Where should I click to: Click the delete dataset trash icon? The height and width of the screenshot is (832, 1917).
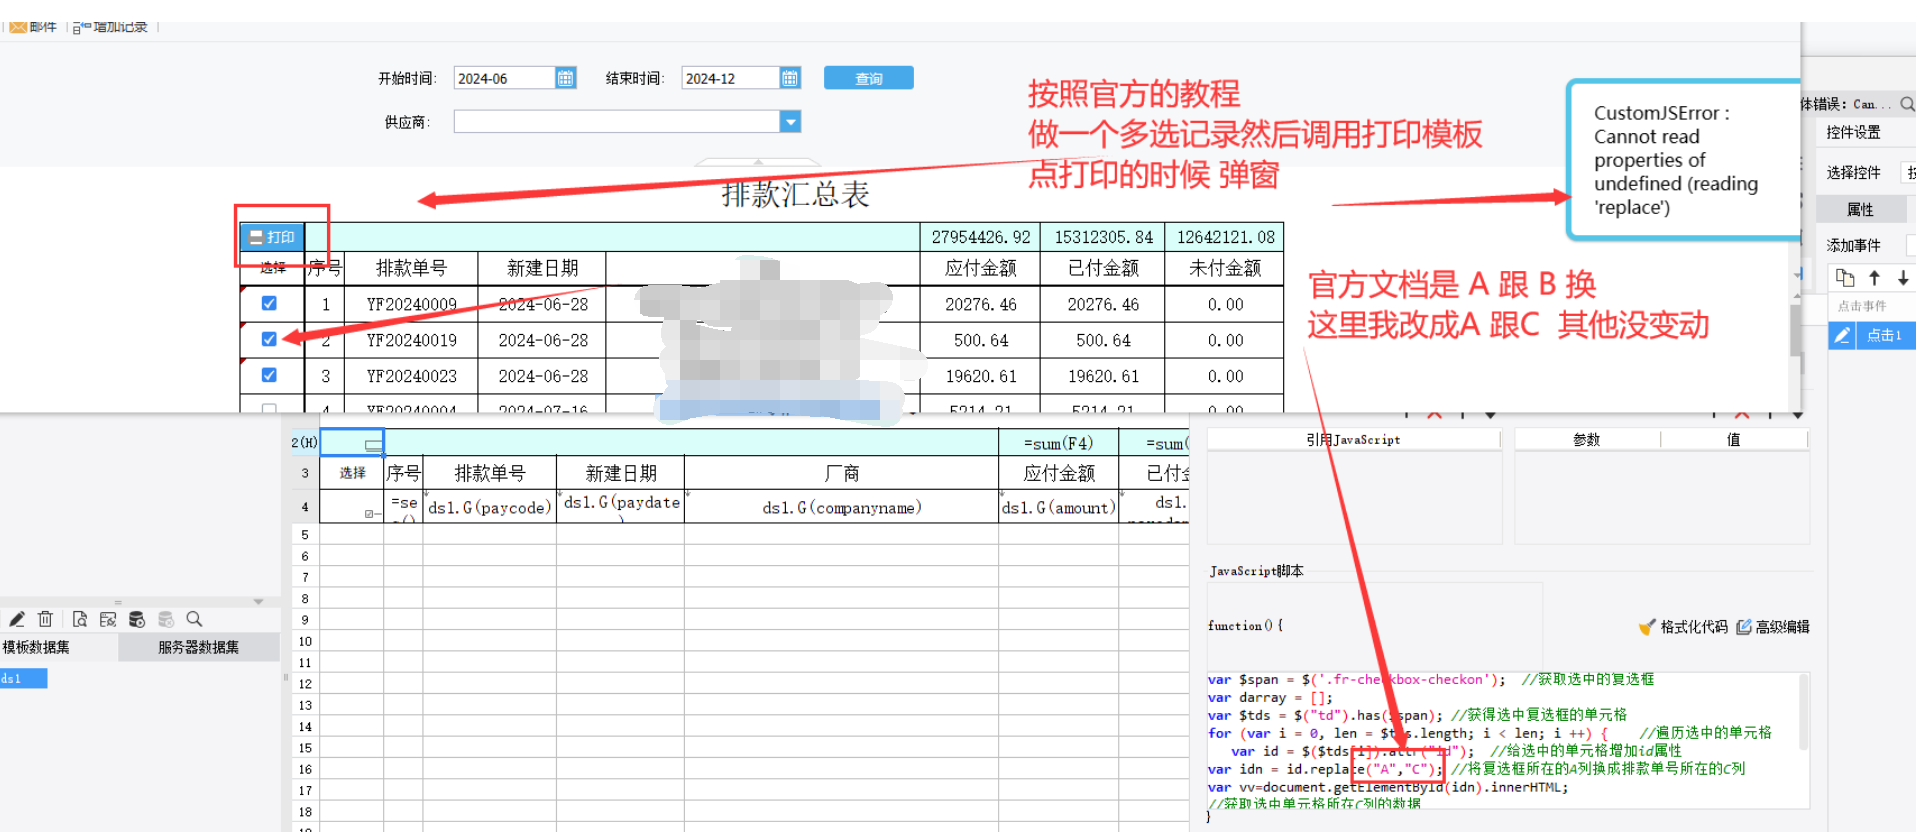coord(45,620)
